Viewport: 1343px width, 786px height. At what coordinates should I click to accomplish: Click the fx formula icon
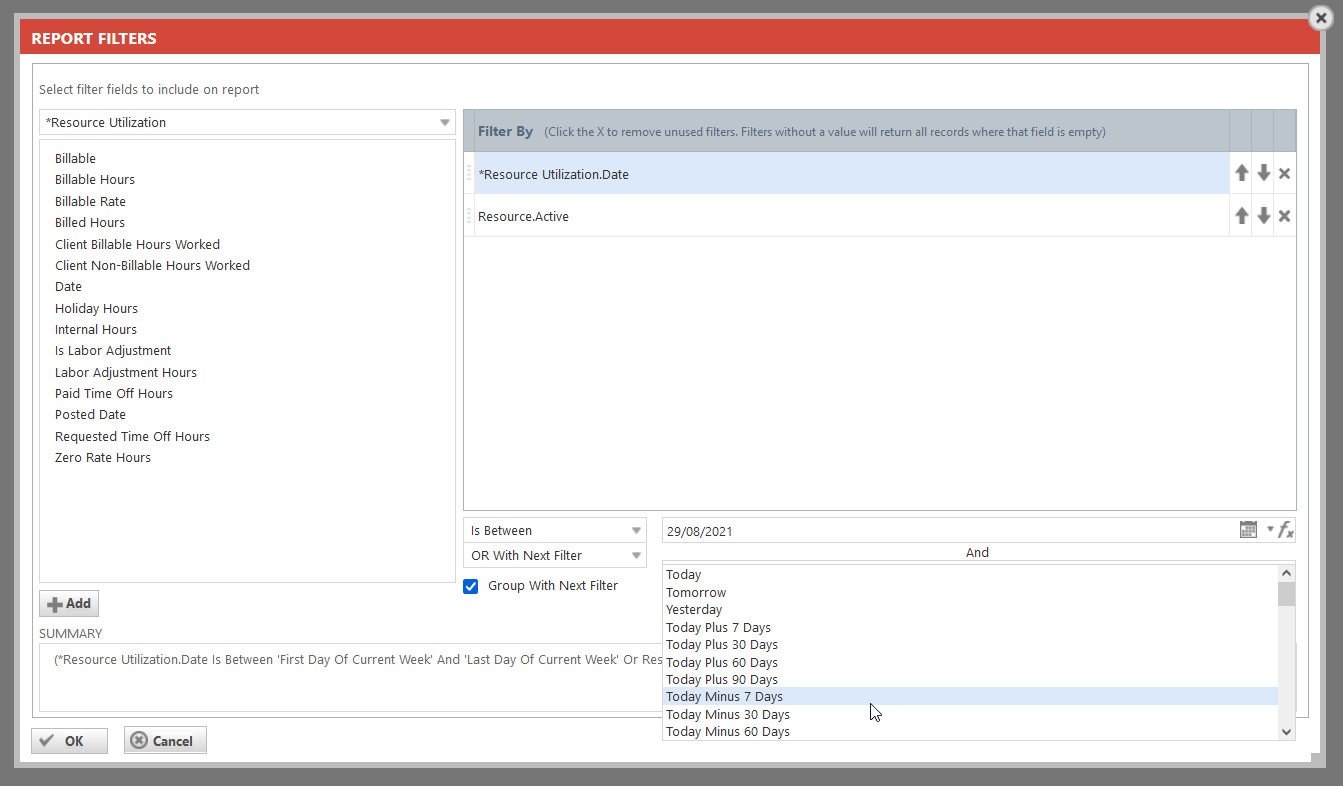tap(1286, 530)
